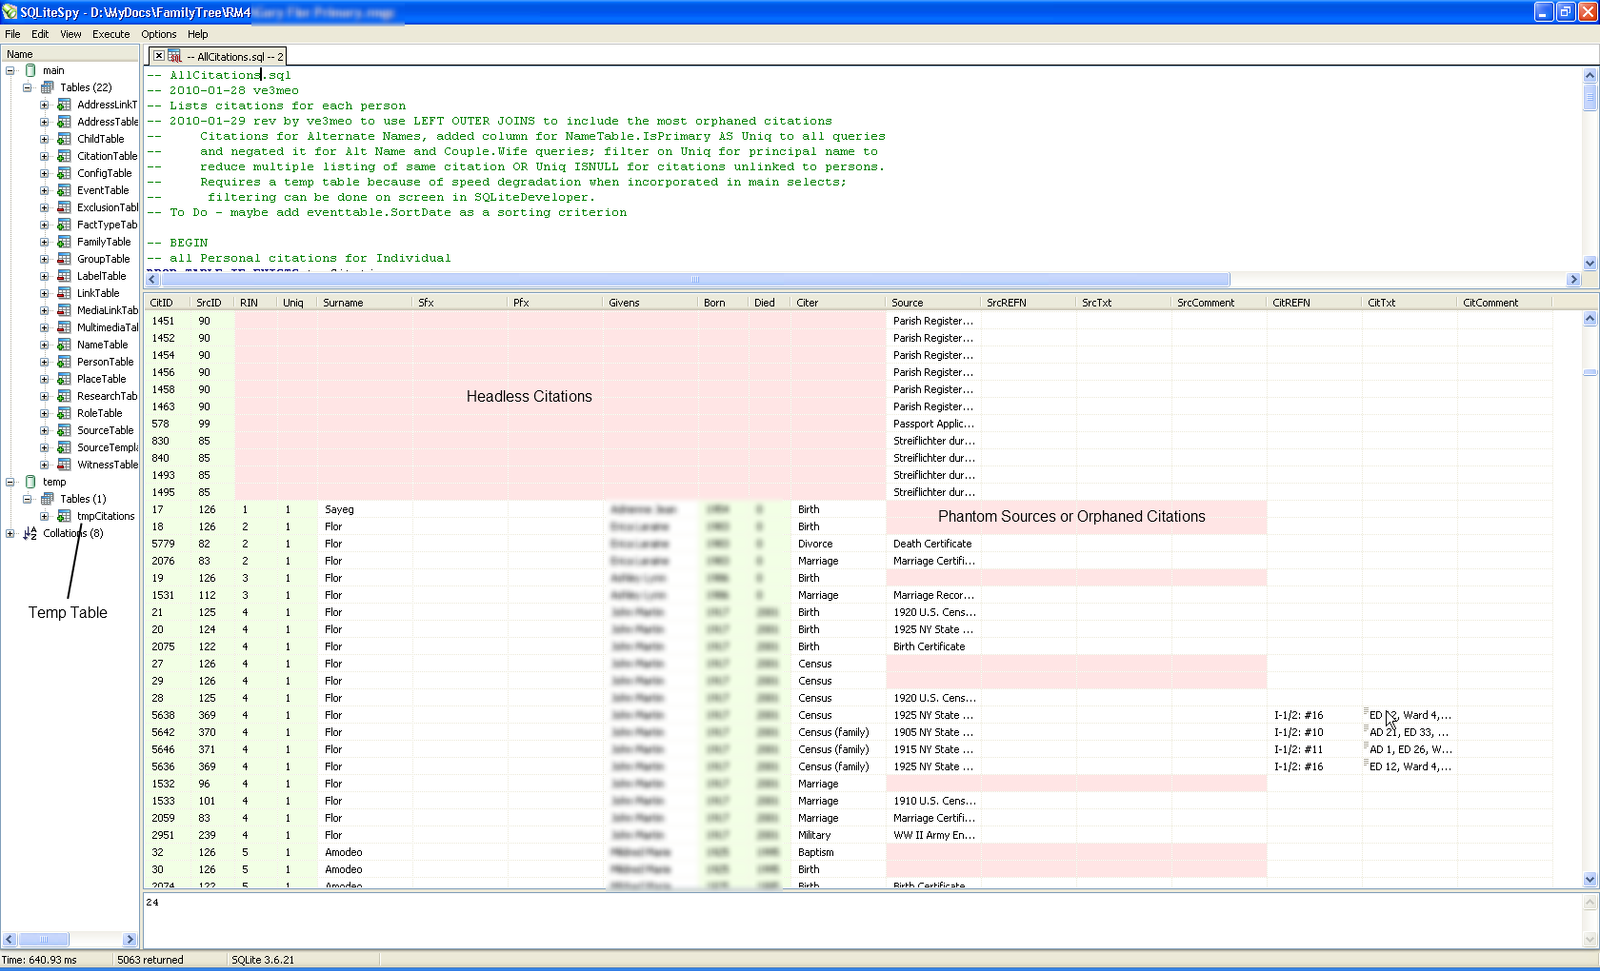Click the ChildTable table icon
The height and width of the screenshot is (971, 1600).
click(x=64, y=139)
